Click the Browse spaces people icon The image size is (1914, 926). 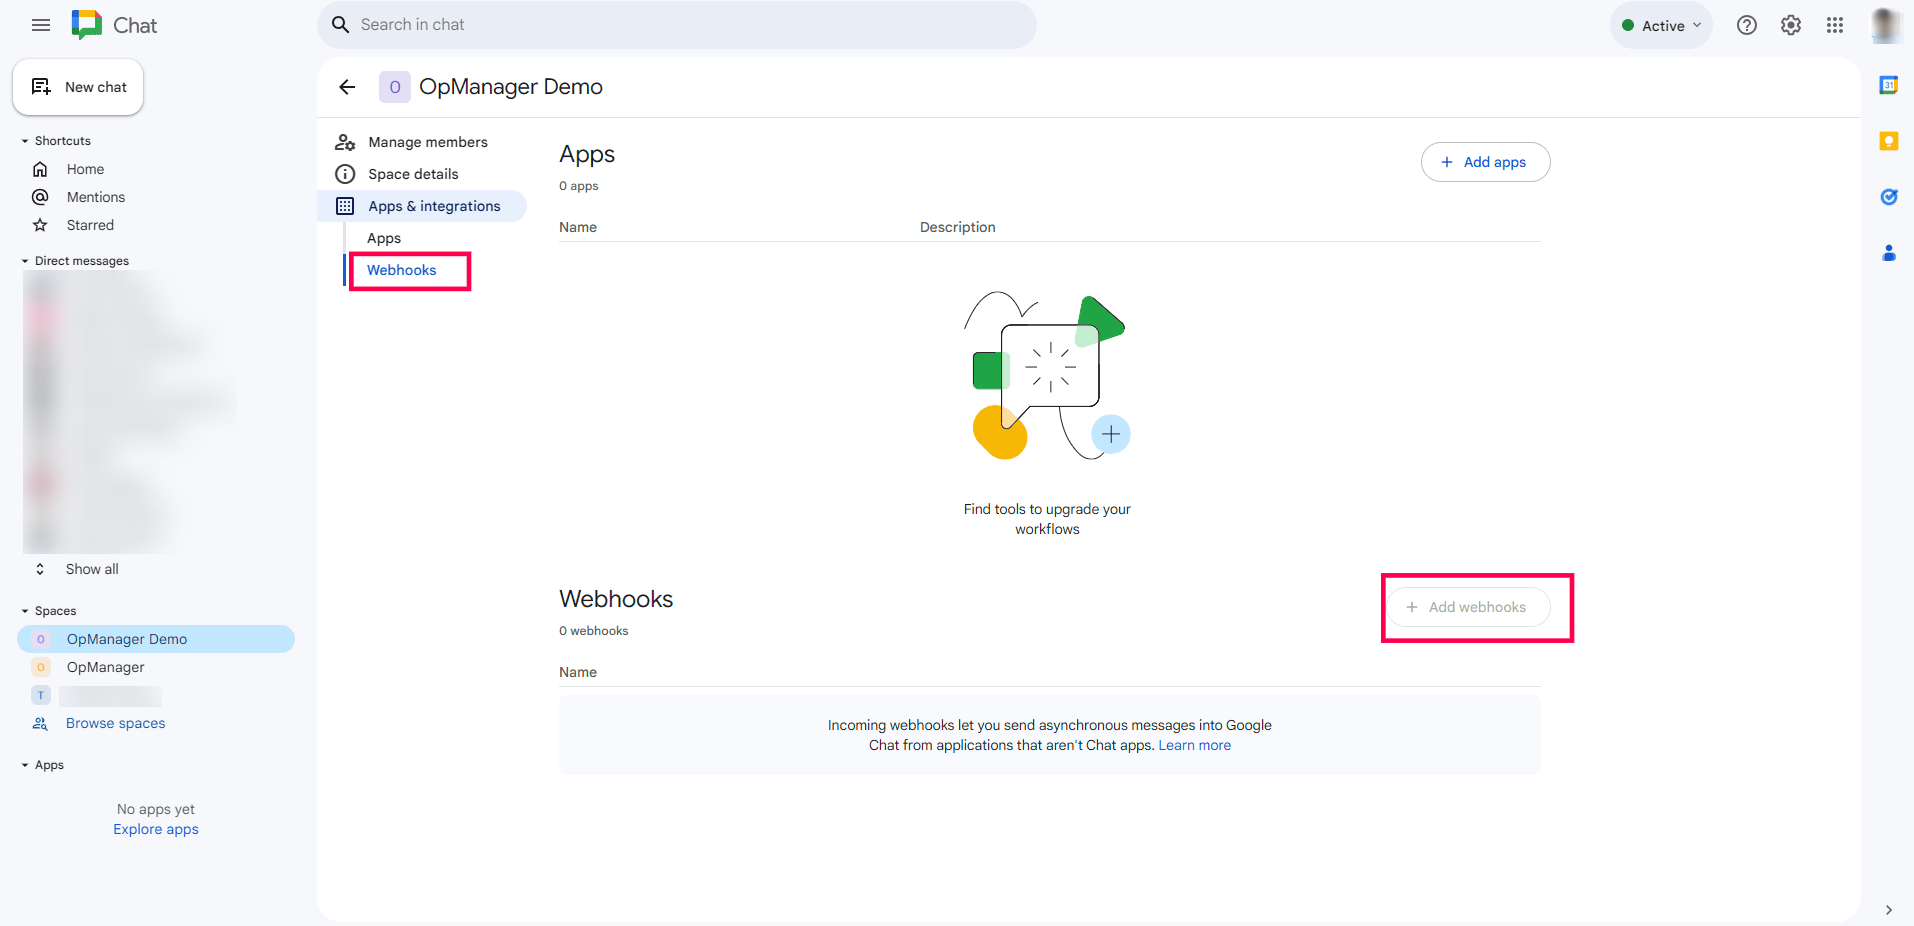[40, 723]
